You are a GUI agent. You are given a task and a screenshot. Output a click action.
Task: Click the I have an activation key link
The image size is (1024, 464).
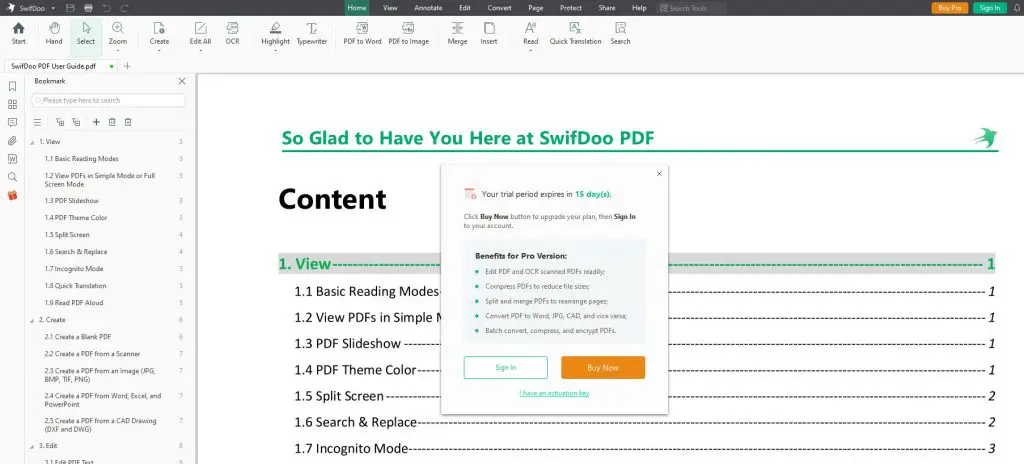554,393
